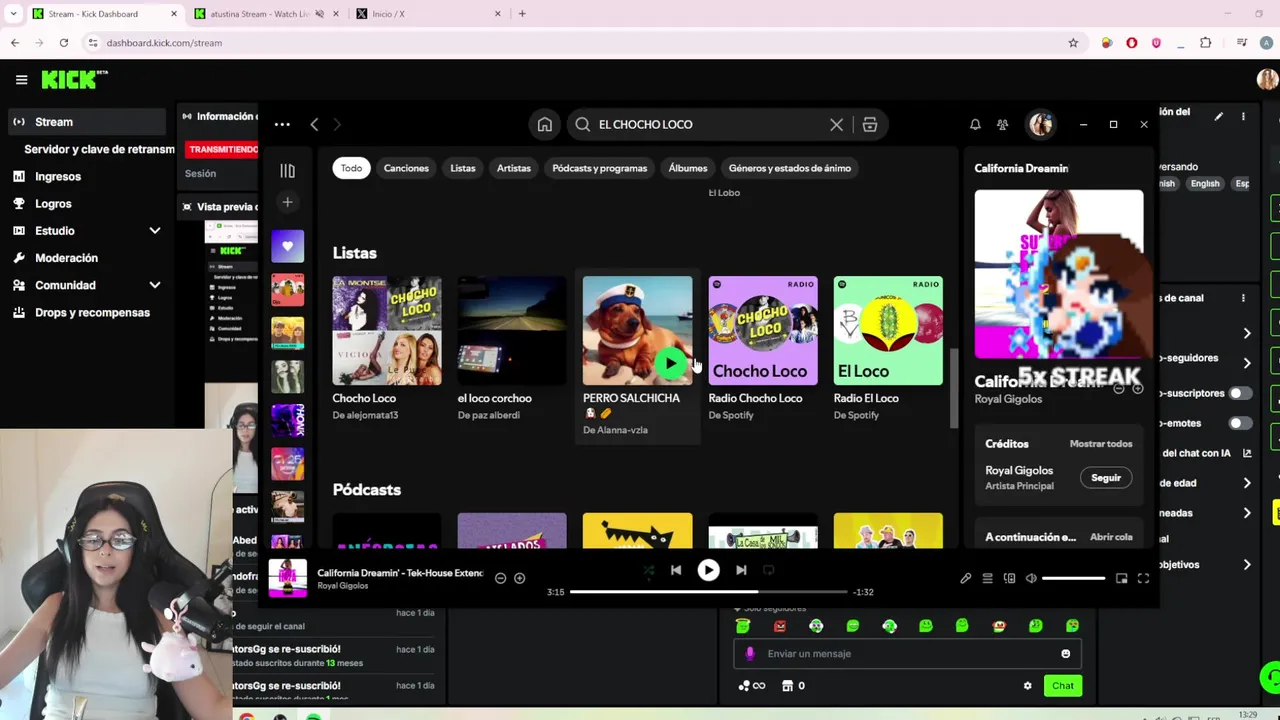Open Kick hamburger menu
Viewport: 1280px width, 720px height.
click(21, 80)
